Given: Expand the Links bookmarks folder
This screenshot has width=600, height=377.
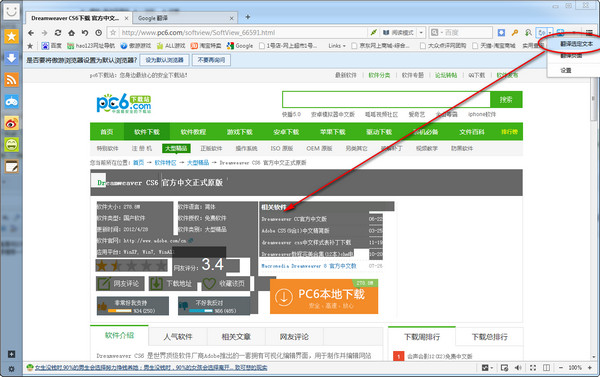Looking at the screenshot, I should pos(337,46).
